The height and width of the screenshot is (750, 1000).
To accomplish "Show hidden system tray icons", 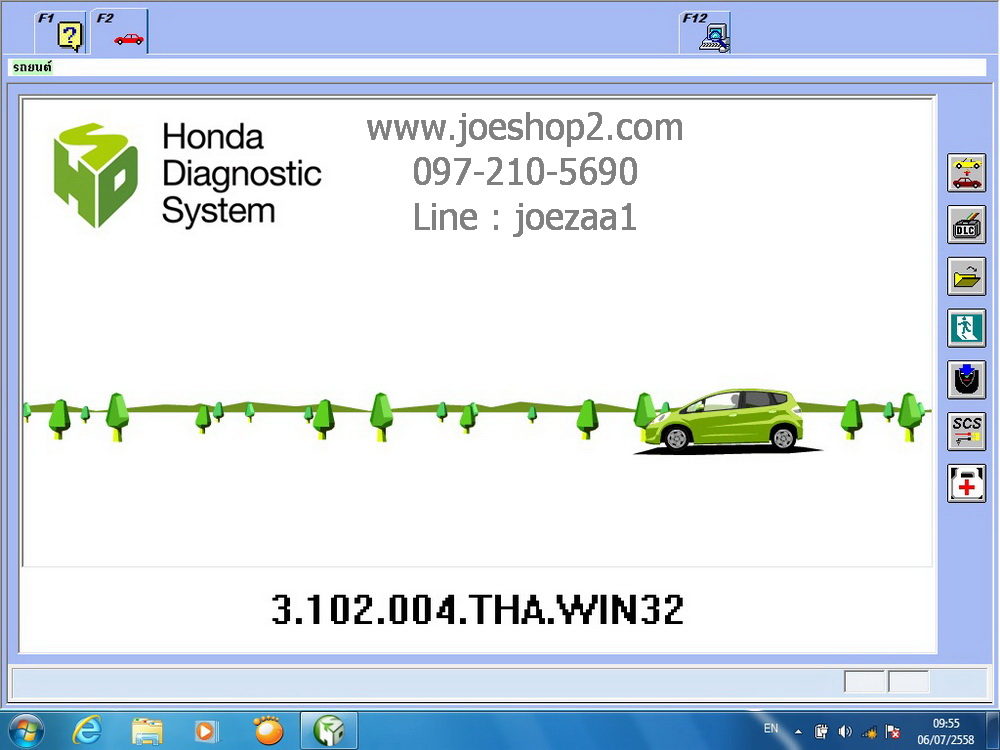I will coord(798,731).
